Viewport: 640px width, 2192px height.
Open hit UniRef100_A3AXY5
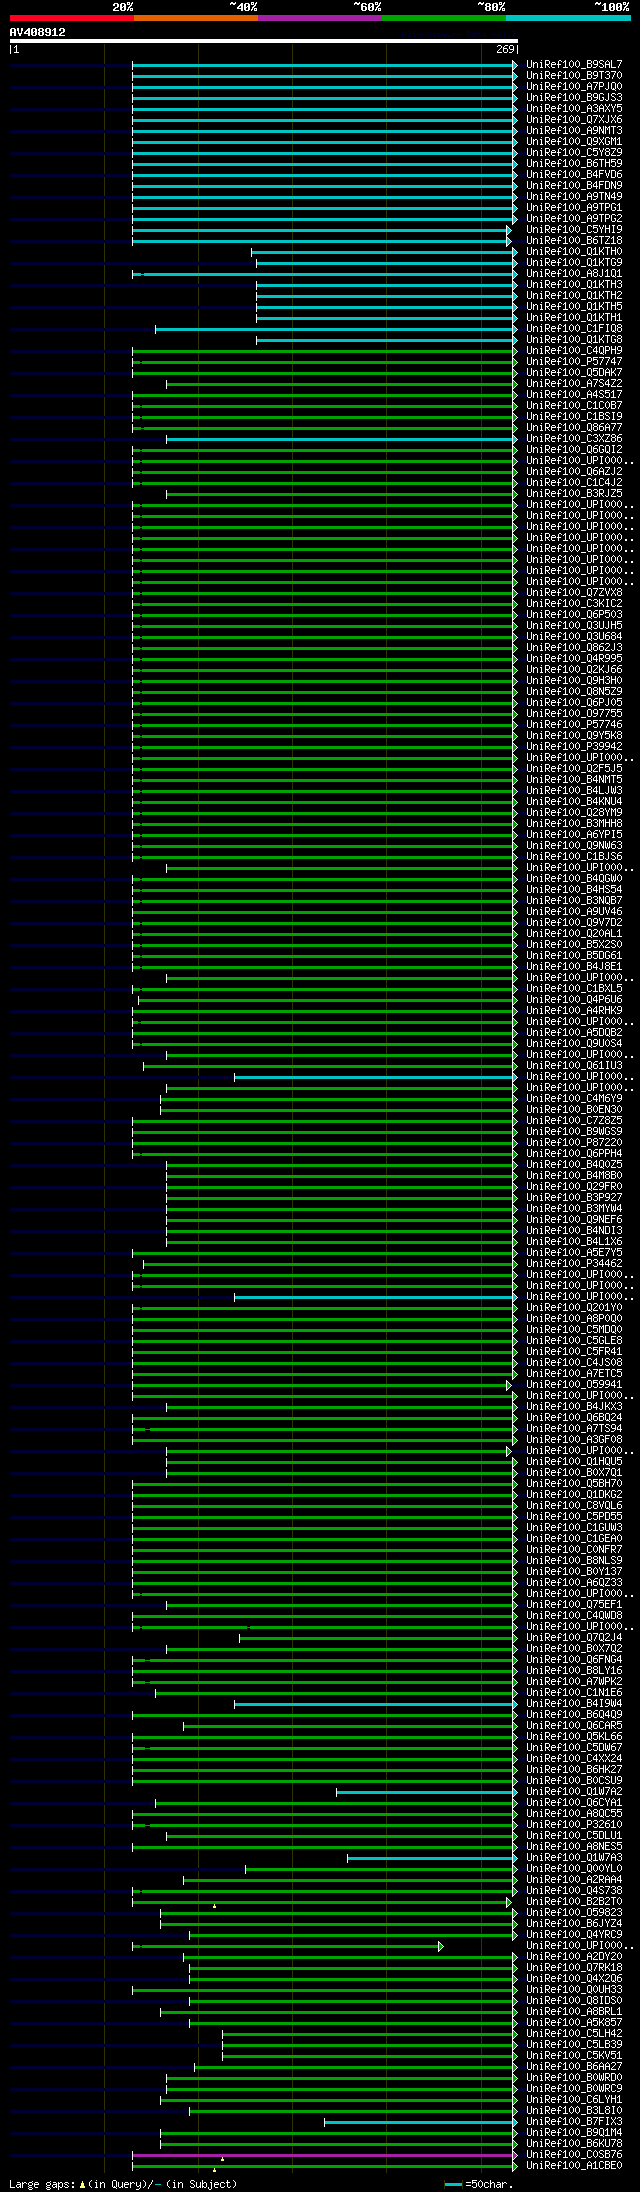click(x=574, y=109)
